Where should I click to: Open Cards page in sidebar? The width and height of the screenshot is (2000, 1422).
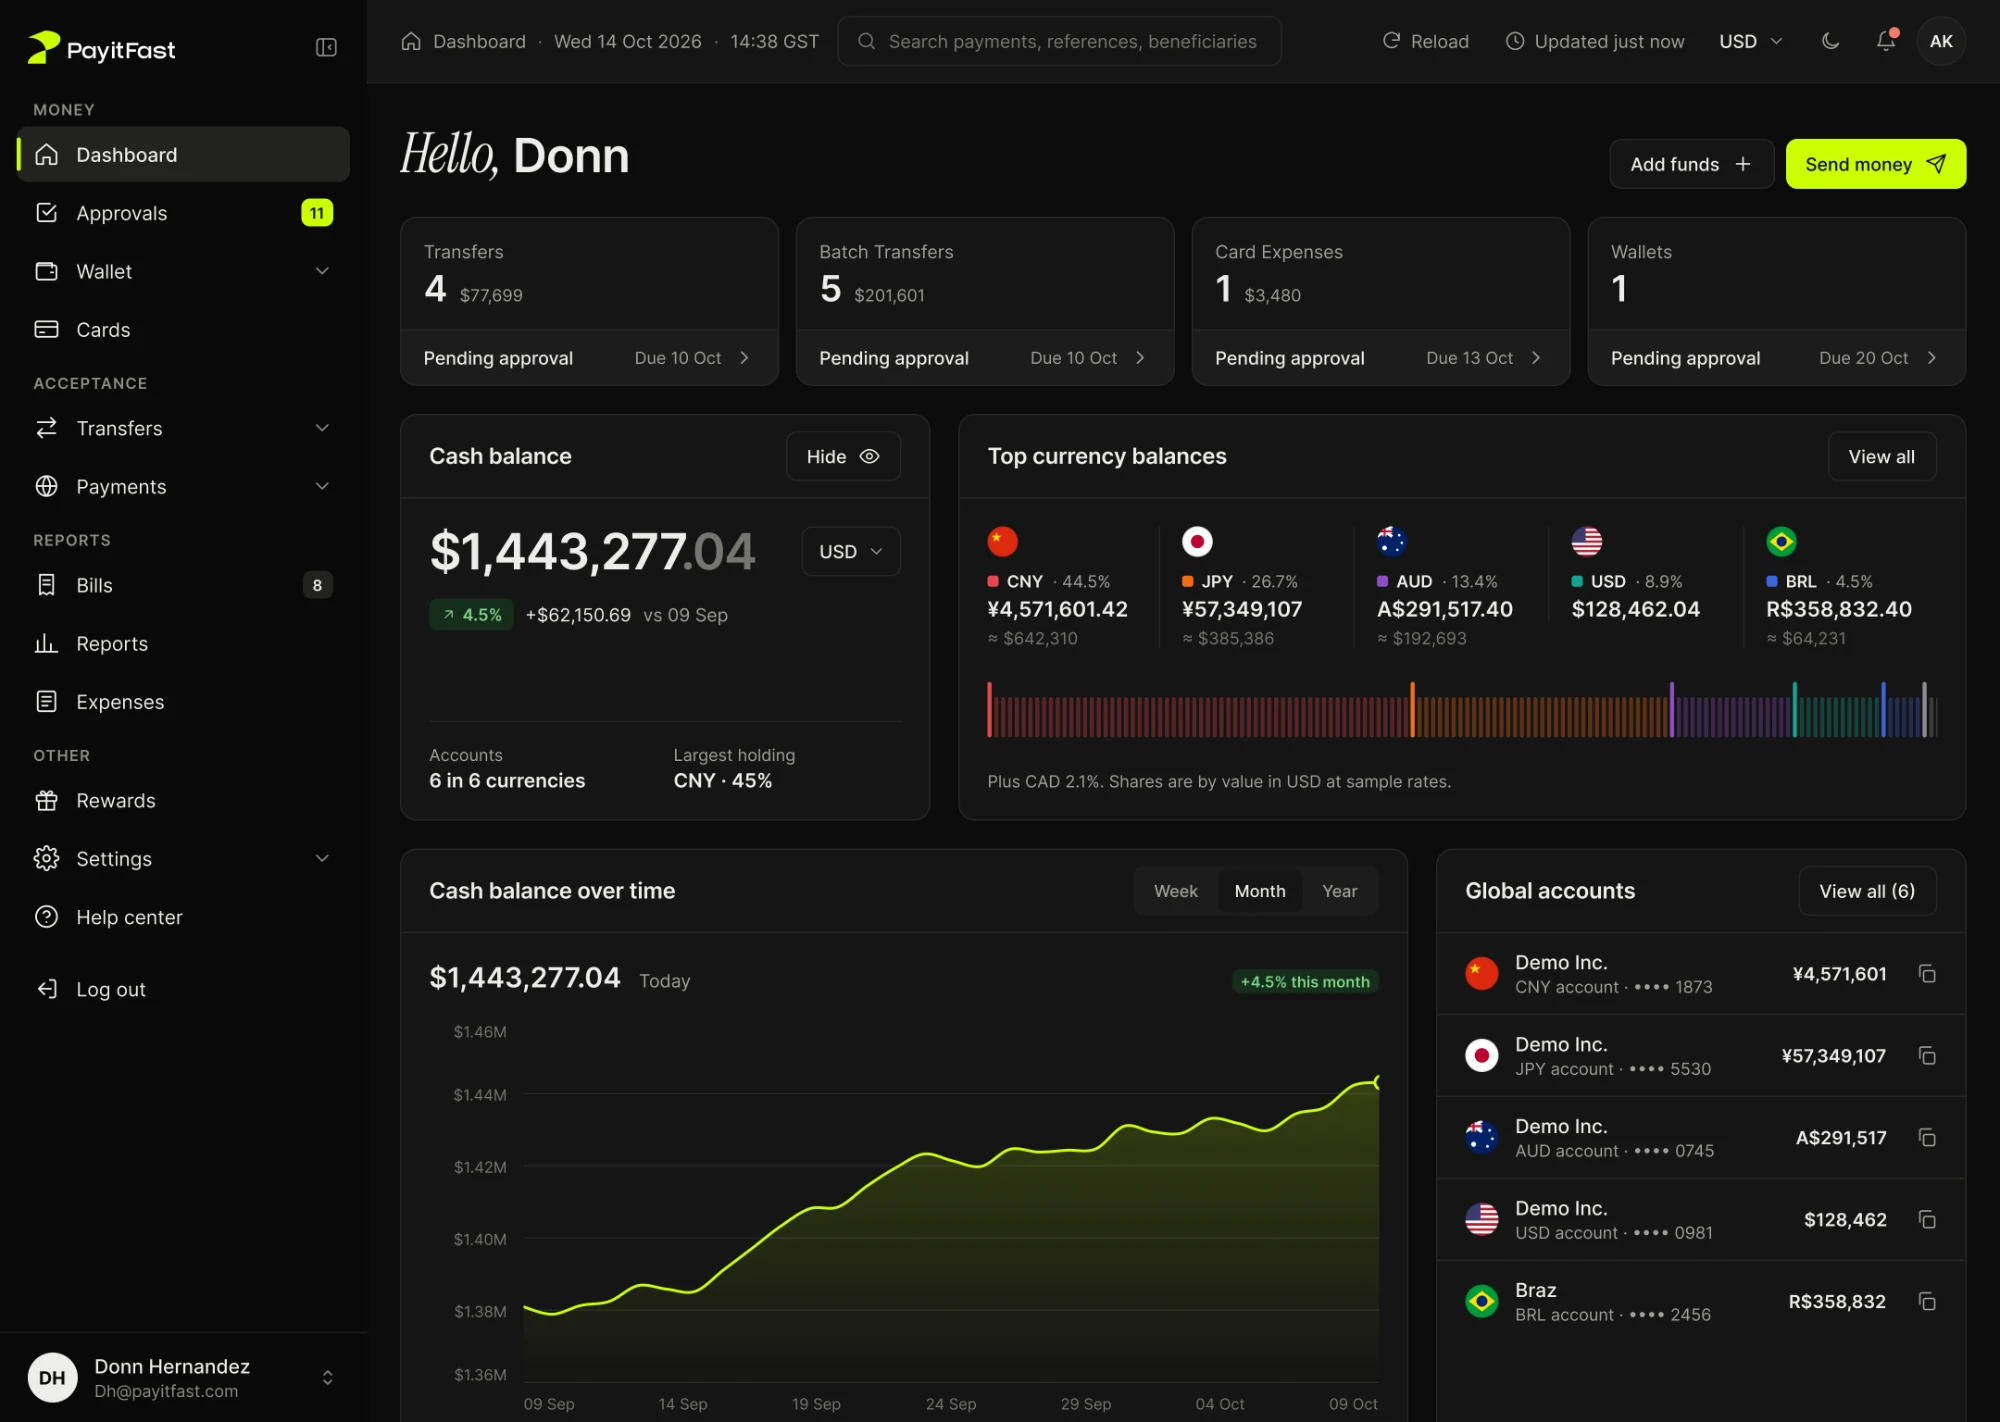[x=183, y=330]
